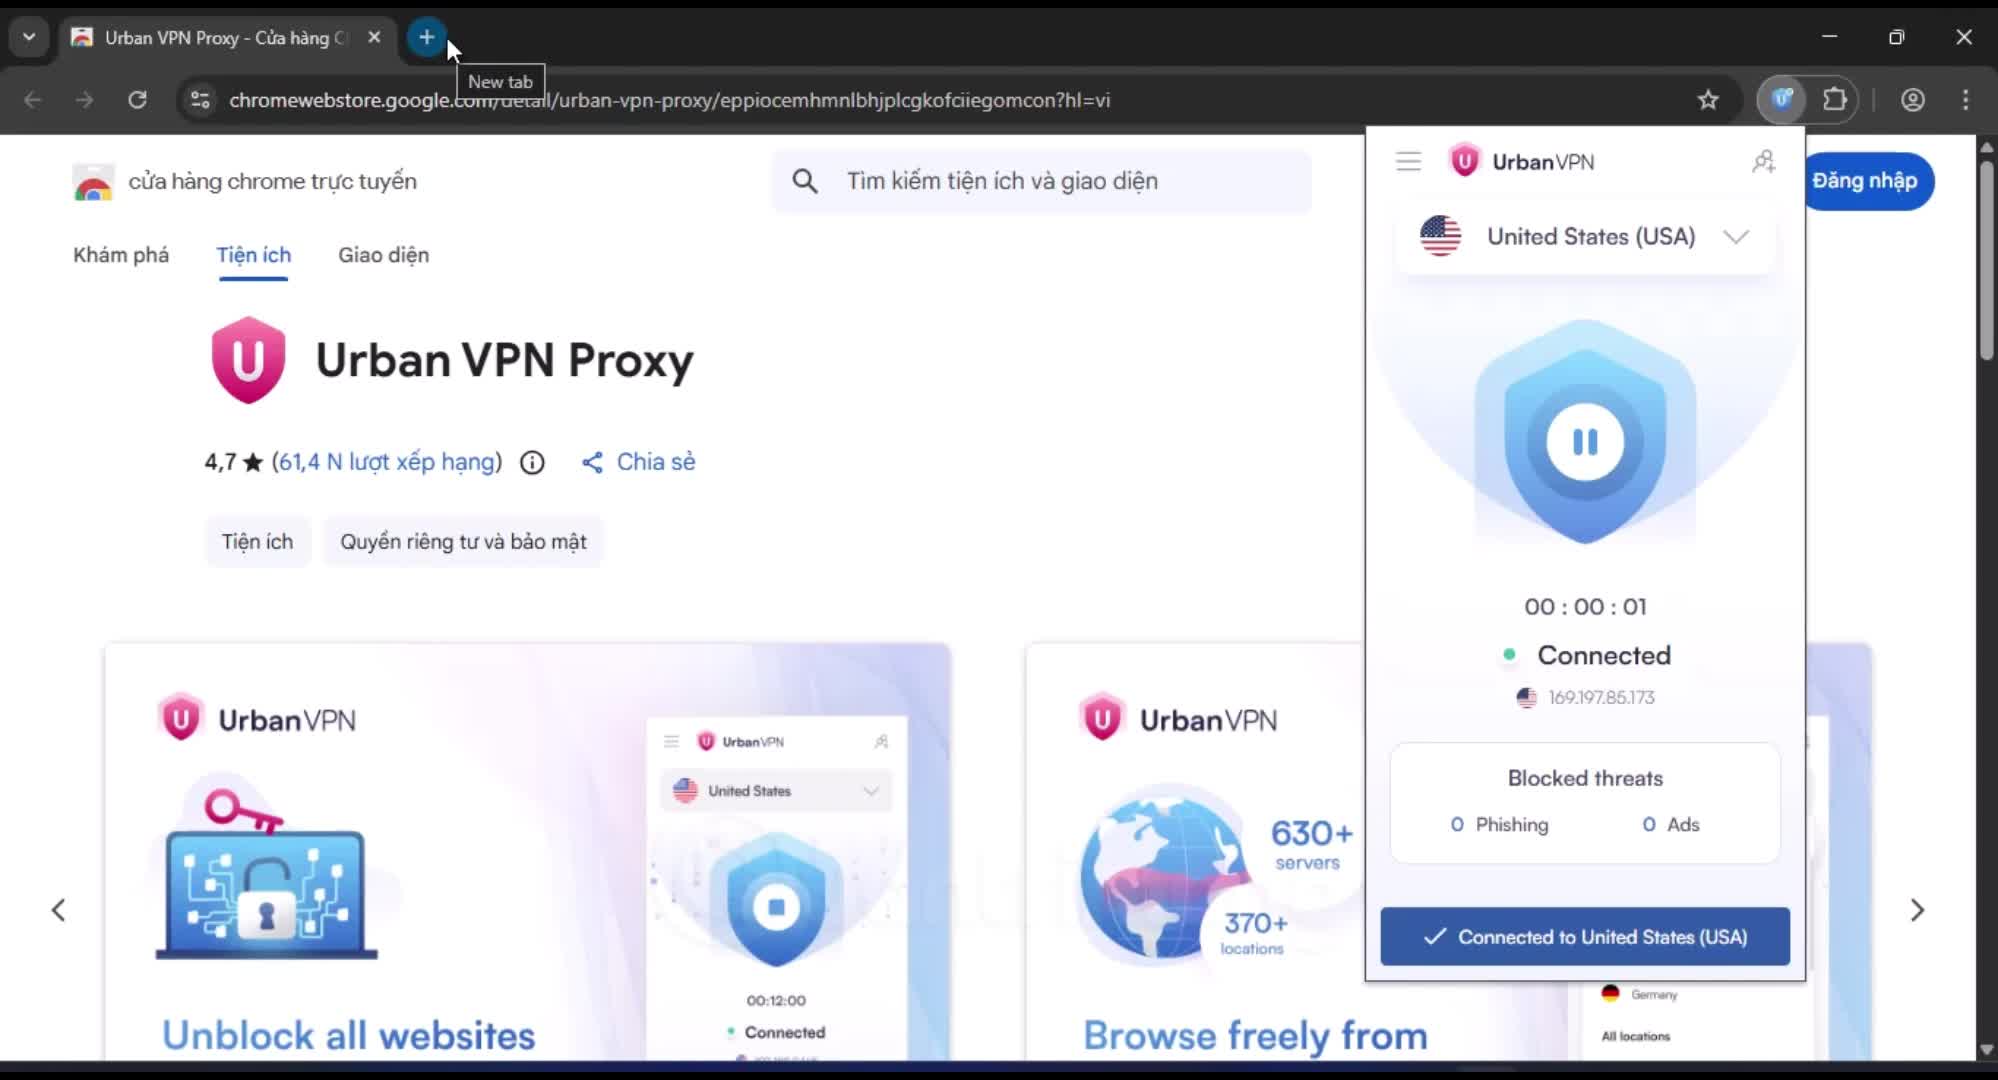Open the UrbanVPN account icon

pyautogui.click(x=1764, y=162)
